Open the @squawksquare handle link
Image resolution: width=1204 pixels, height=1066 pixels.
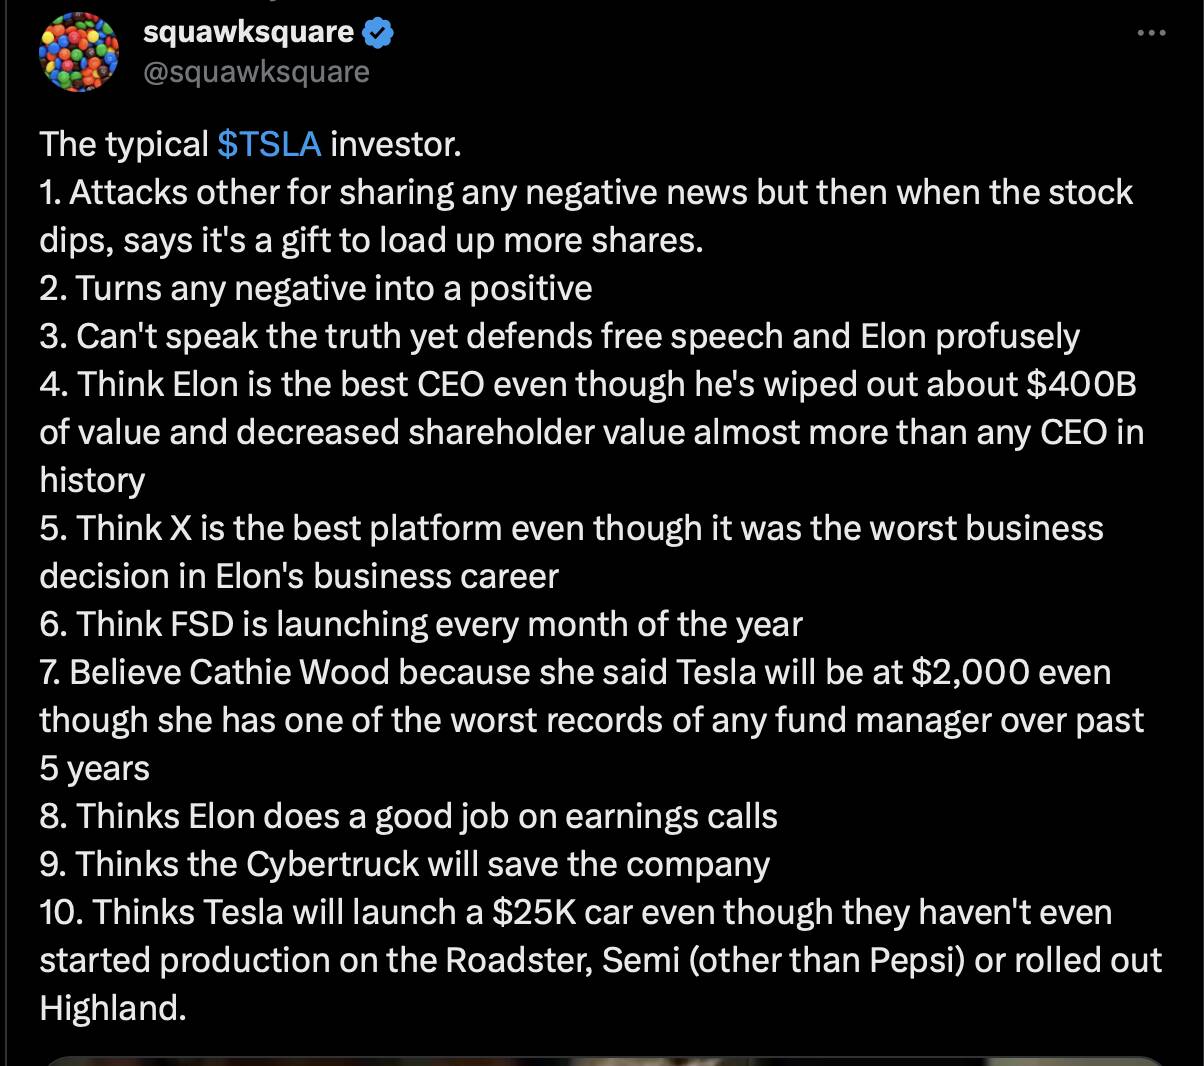pos(256,72)
